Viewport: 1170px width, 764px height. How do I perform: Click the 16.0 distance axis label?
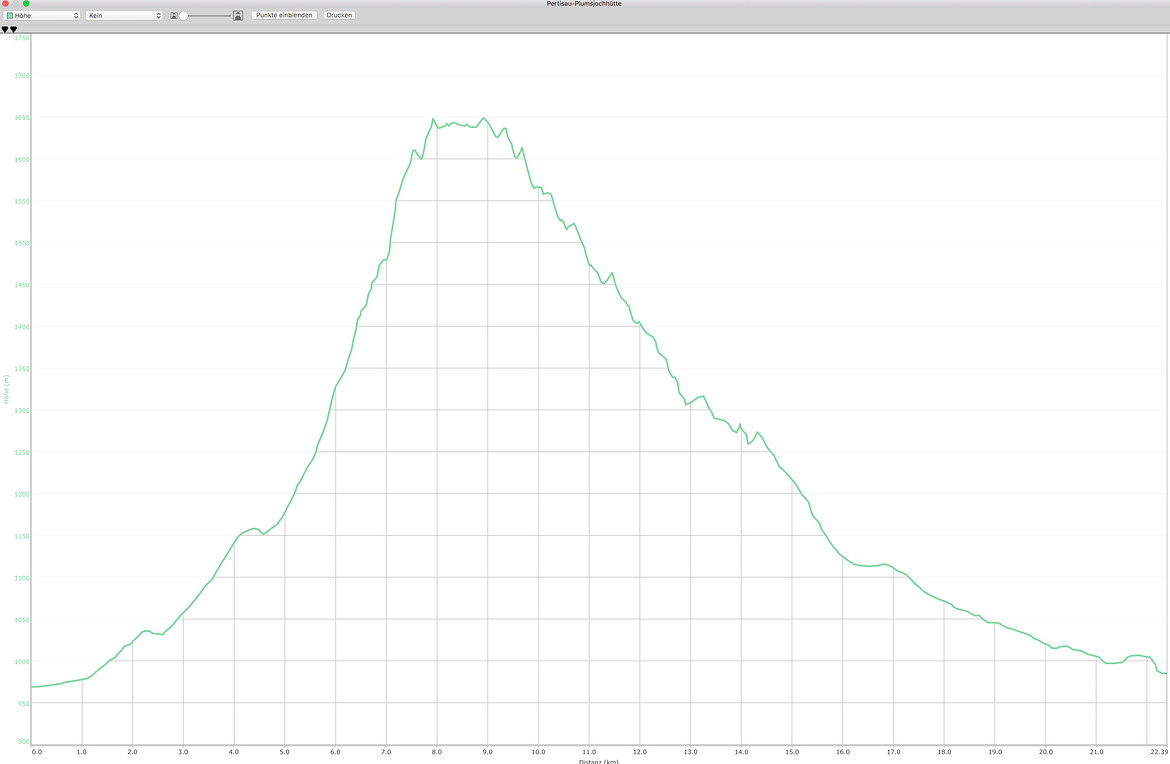point(843,752)
